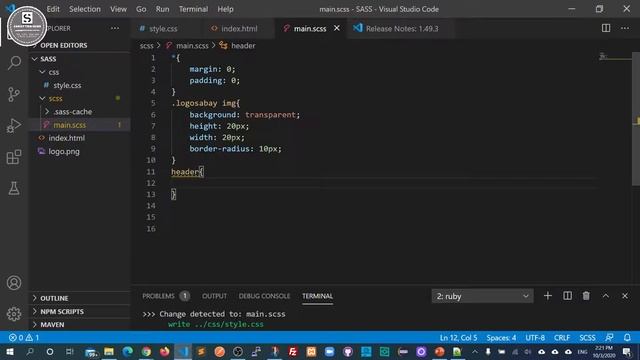This screenshot has width=640, height=360.
Task: Open the Terminal menu
Action: pos(193,9)
